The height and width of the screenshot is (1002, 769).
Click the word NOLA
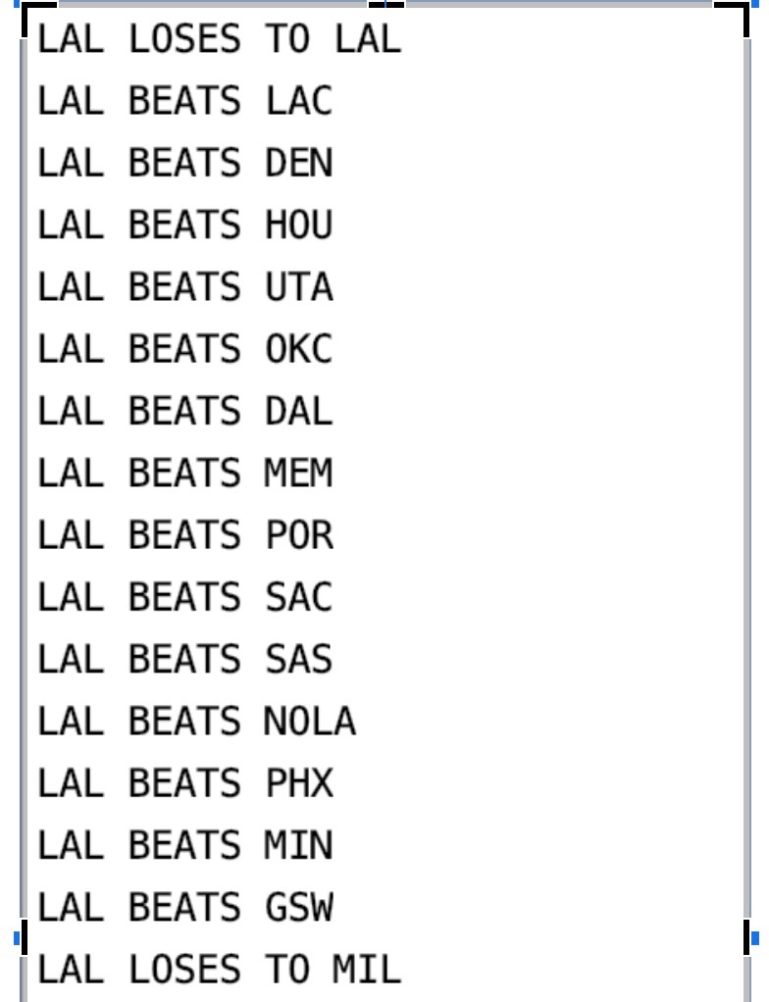tap(310, 721)
